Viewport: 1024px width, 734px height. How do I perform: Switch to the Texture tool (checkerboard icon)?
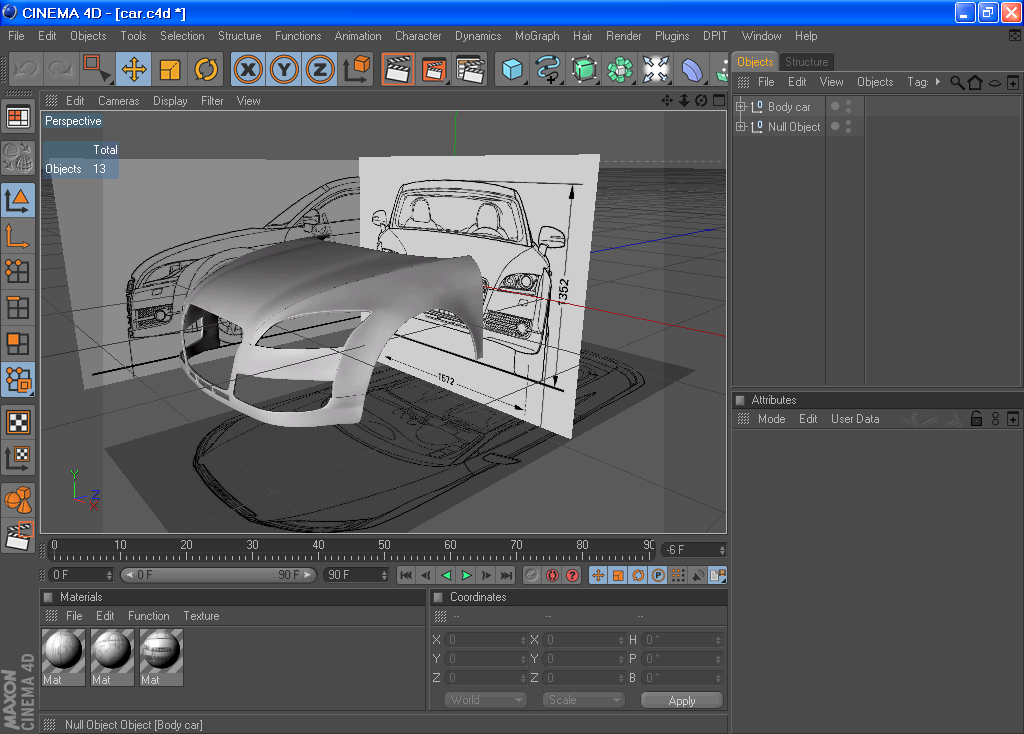tap(18, 423)
